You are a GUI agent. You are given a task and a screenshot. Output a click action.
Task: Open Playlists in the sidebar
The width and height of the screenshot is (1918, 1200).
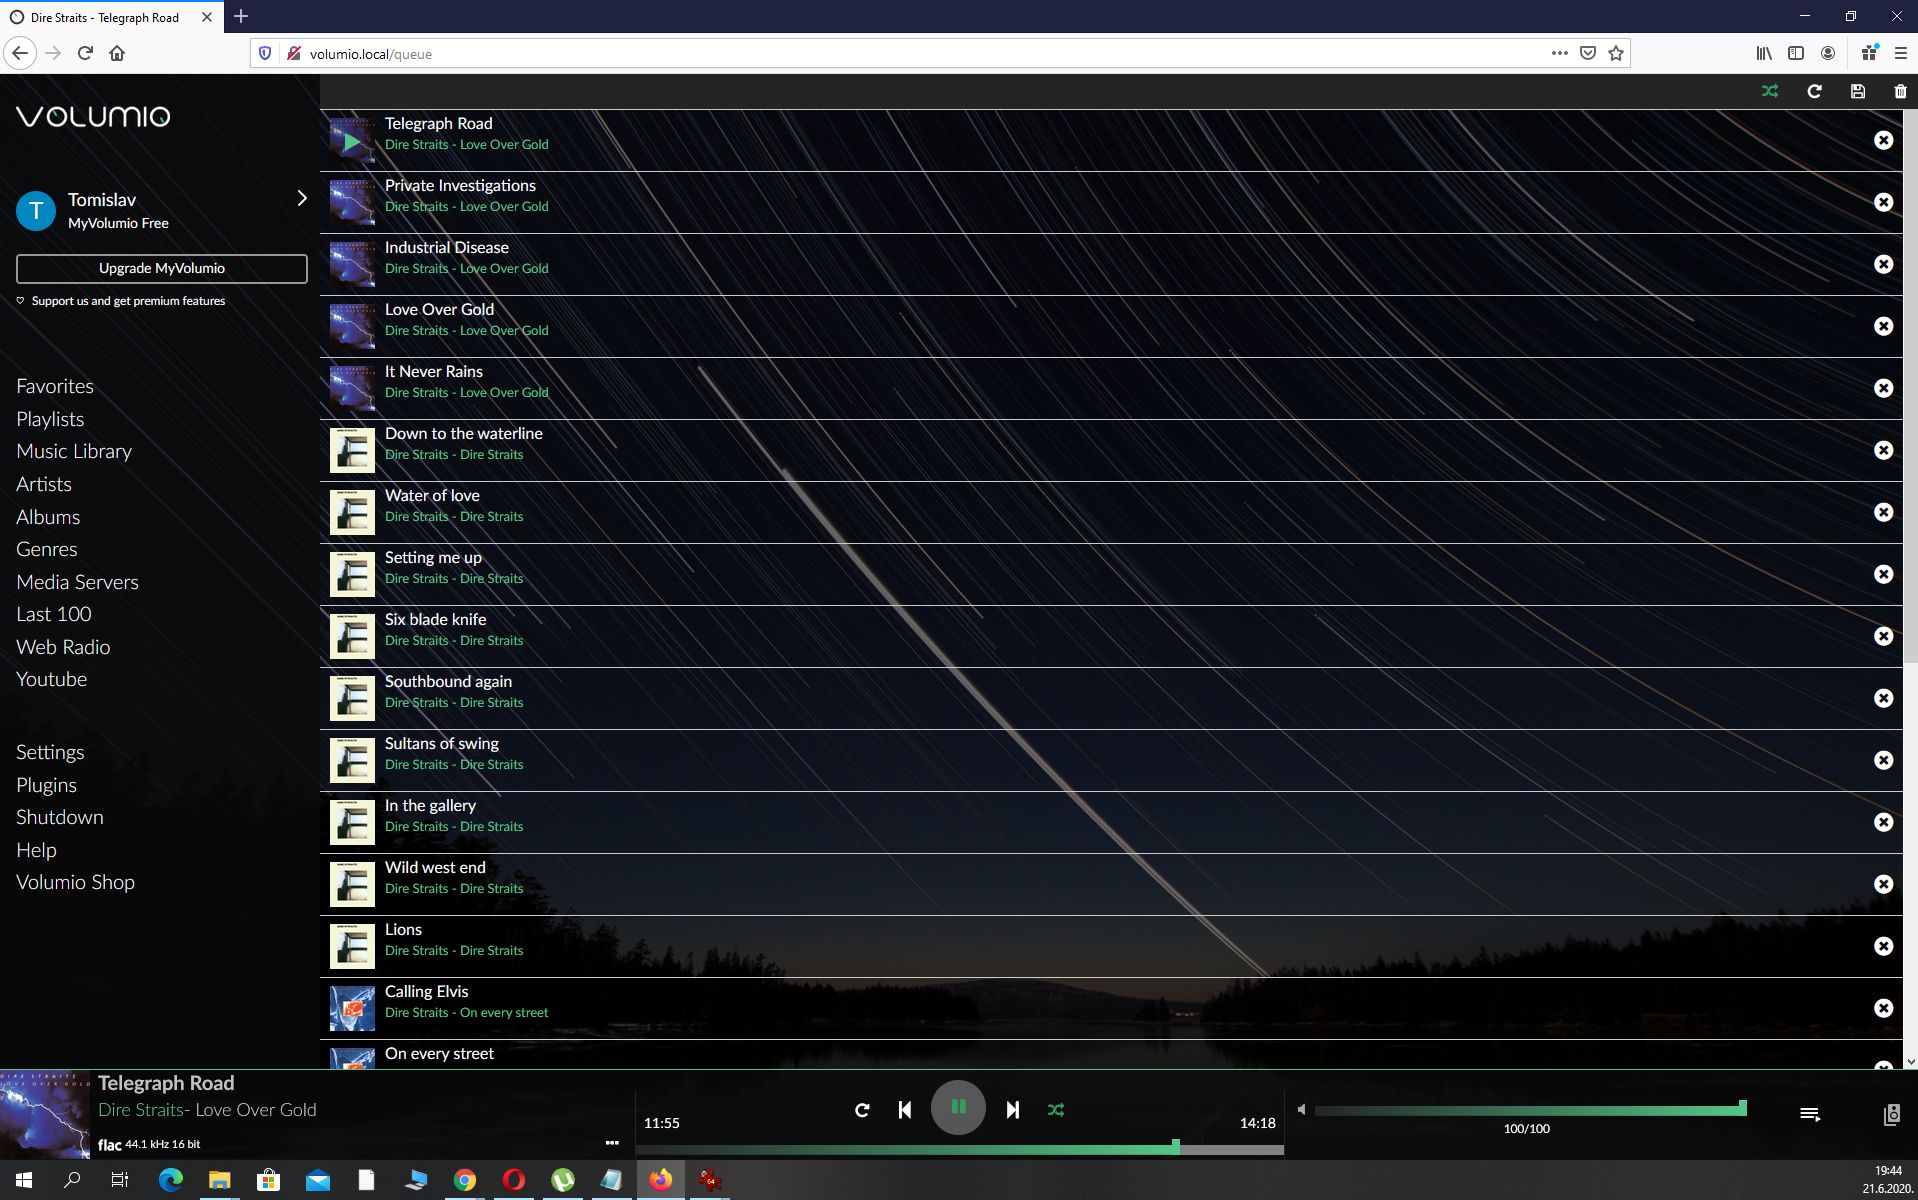click(x=50, y=419)
